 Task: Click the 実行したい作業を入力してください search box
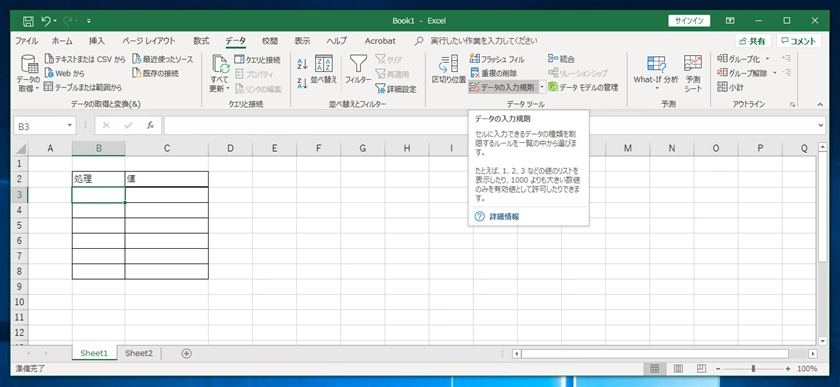point(484,41)
